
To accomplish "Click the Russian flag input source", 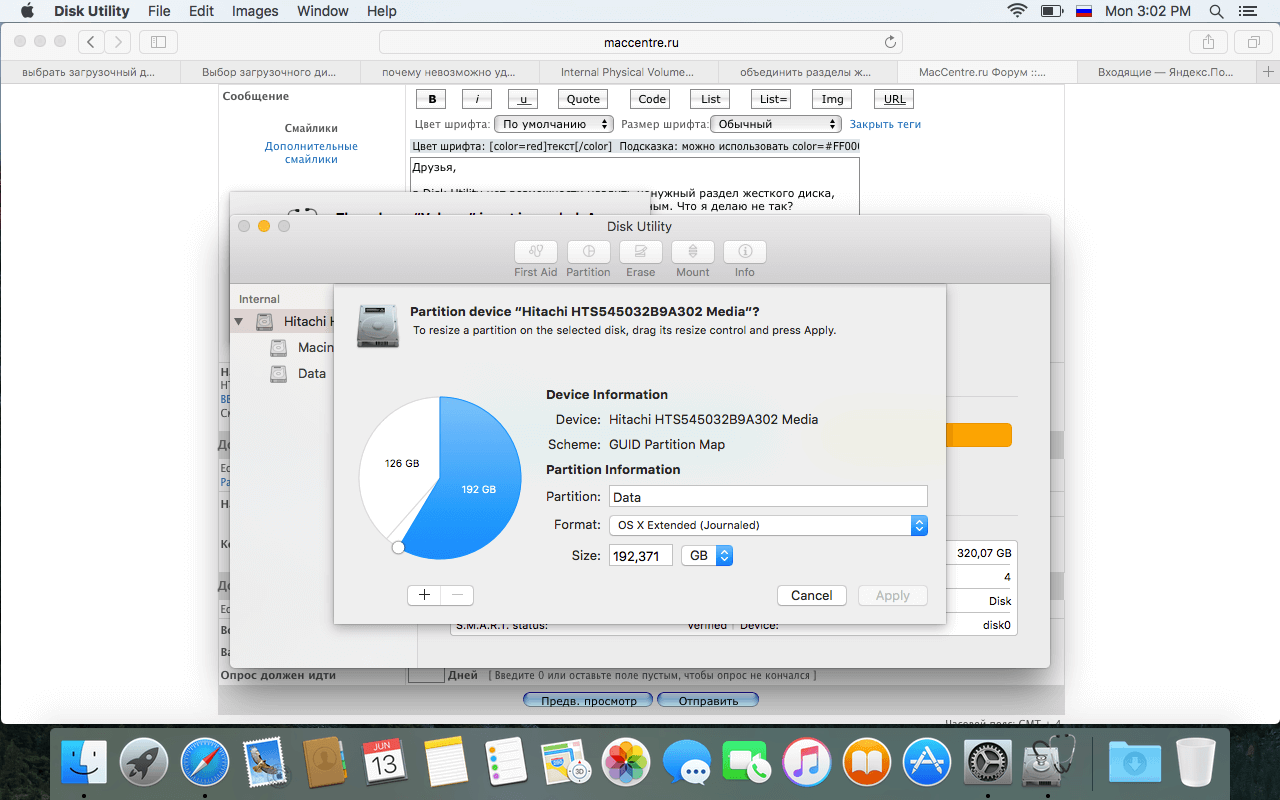I will coord(1084,11).
